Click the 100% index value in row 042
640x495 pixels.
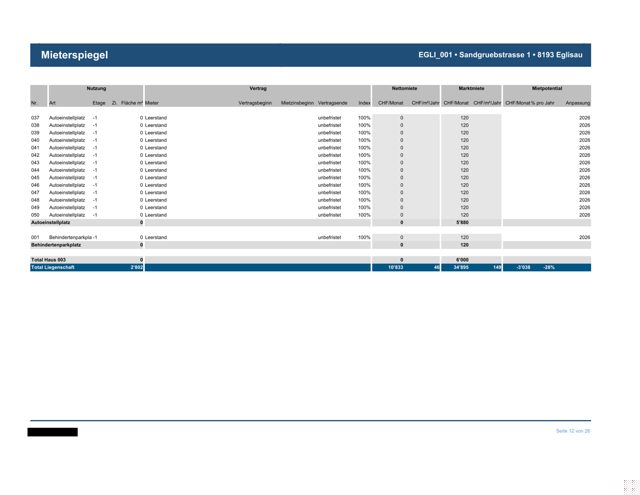(364, 155)
